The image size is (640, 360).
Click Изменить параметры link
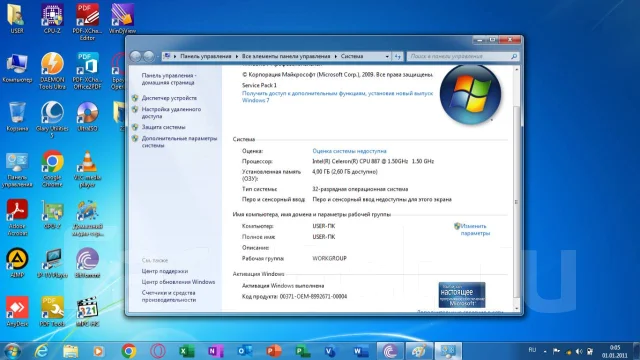coord(475,229)
